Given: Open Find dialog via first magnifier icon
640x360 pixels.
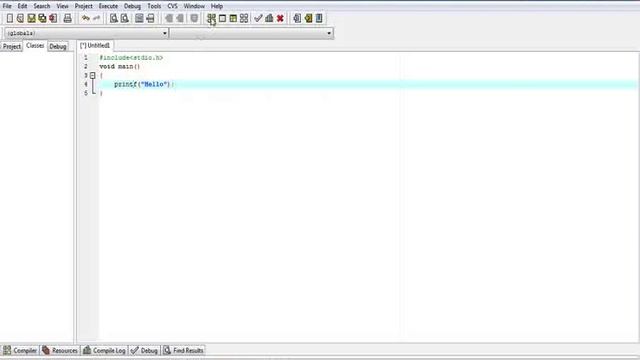Looking at the screenshot, I should pyautogui.click(x=114, y=18).
